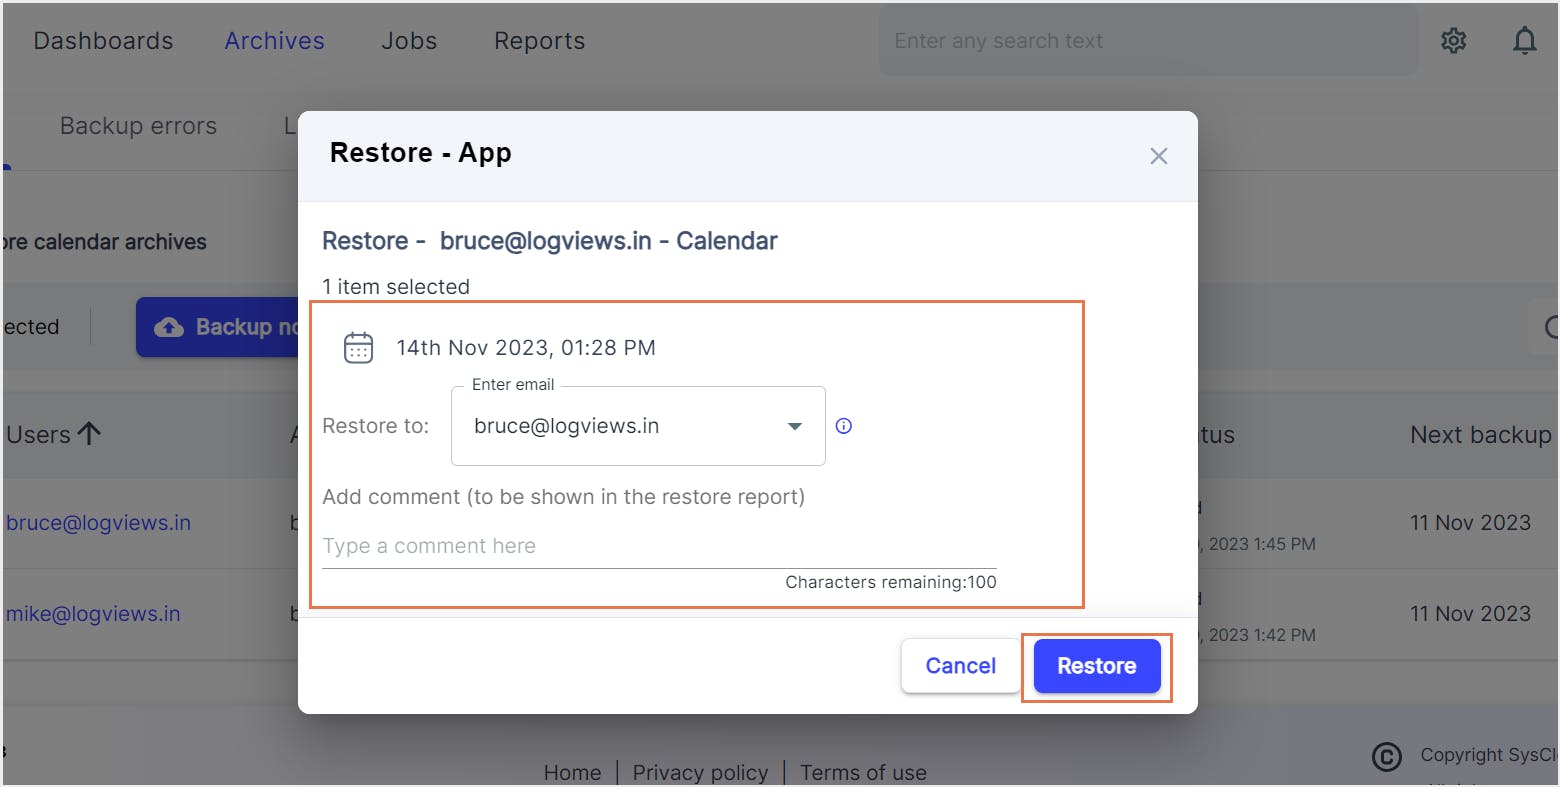Image resolution: width=1560 pixels, height=787 pixels.
Task: Click the Enter any search text box
Action: pyautogui.click(x=1148, y=41)
